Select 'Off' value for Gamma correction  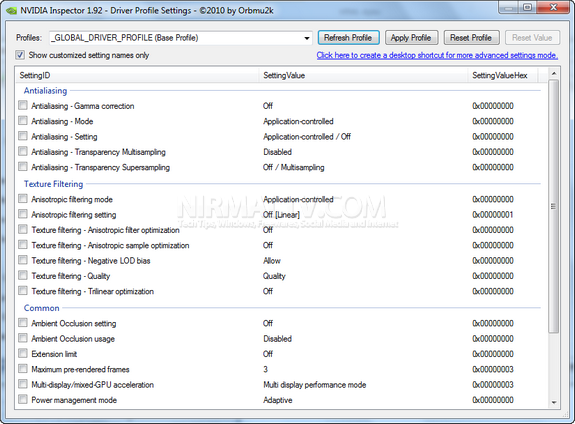pos(268,106)
